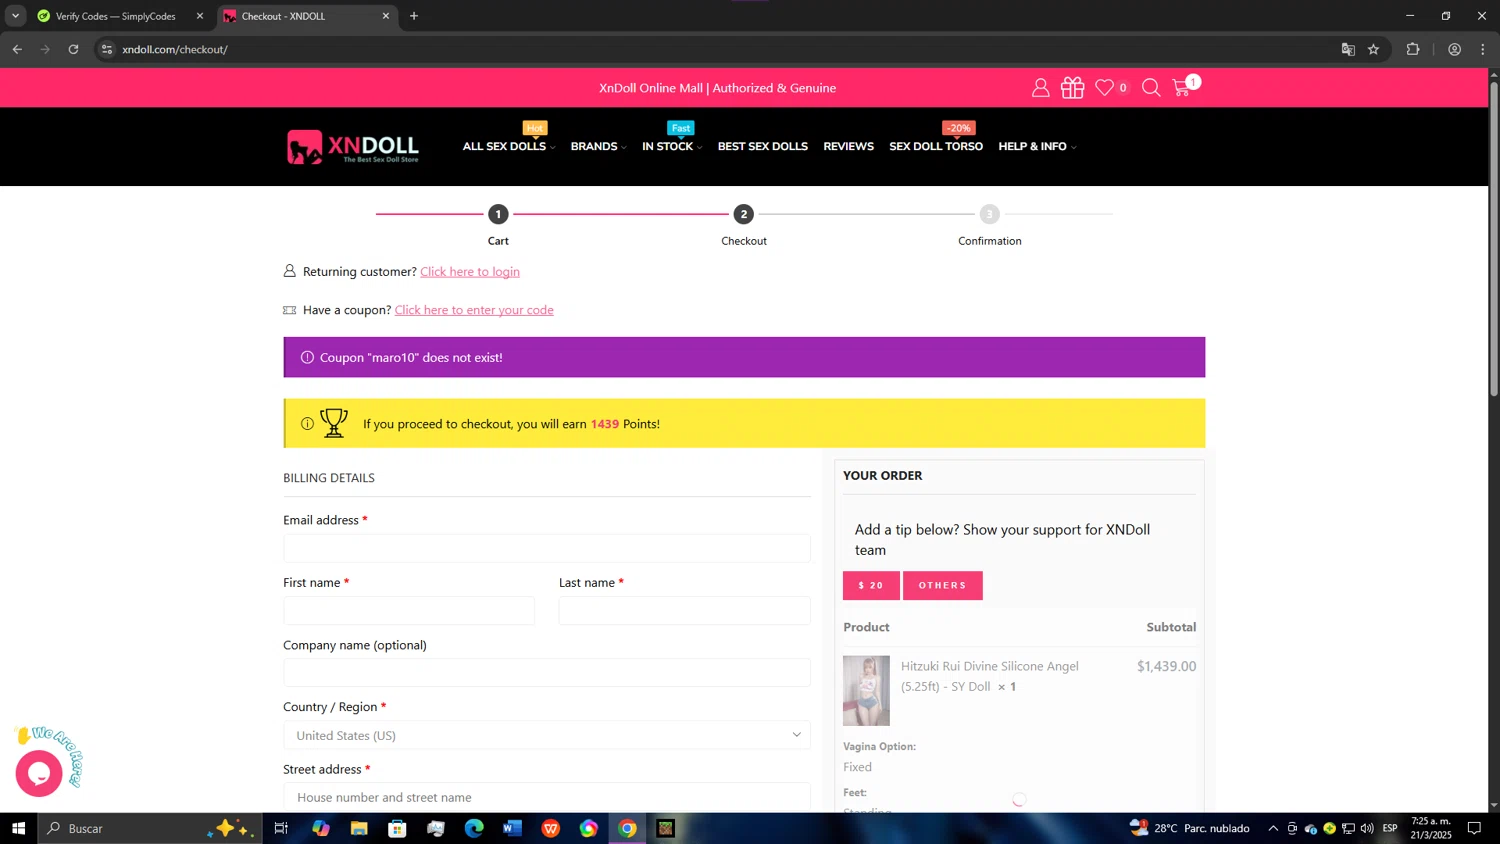Open SEX DOLL TORSO page
Image resolution: width=1500 pixels, height=844 pixels.
click(936, 146)
